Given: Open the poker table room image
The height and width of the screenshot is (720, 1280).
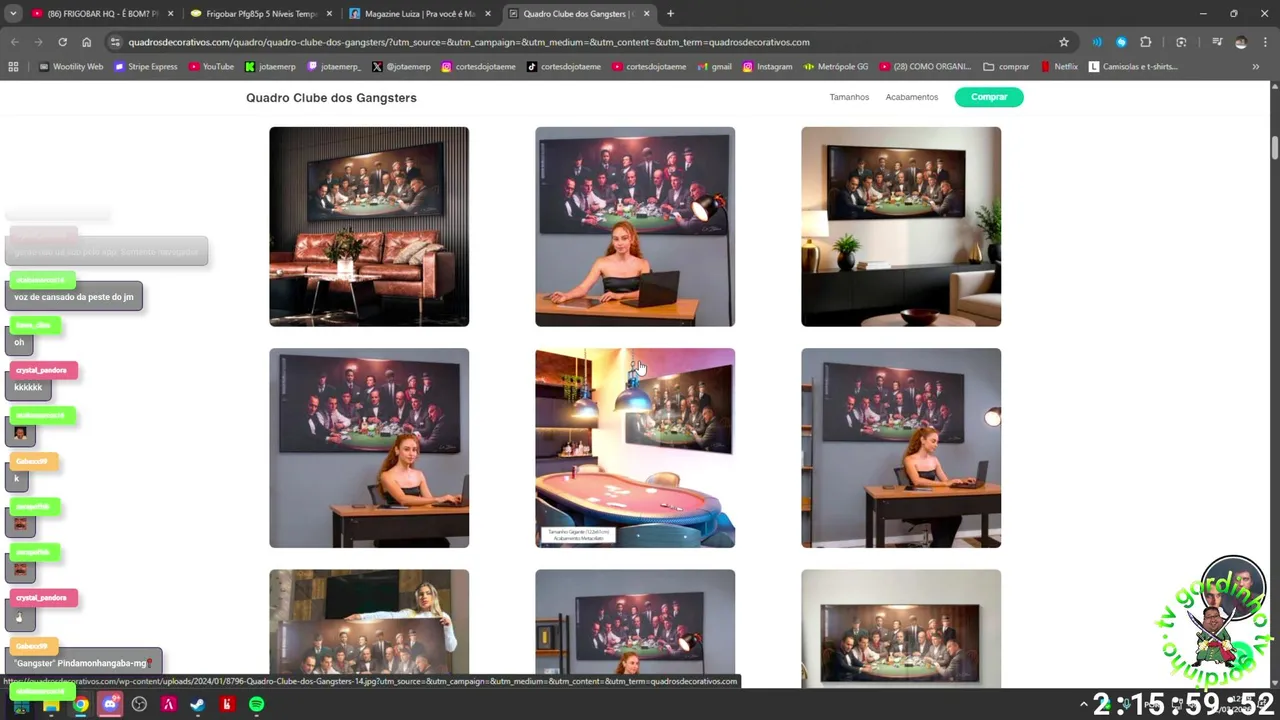Looking at the screenshot, I should pyautogui.click(x=635, y=448).
